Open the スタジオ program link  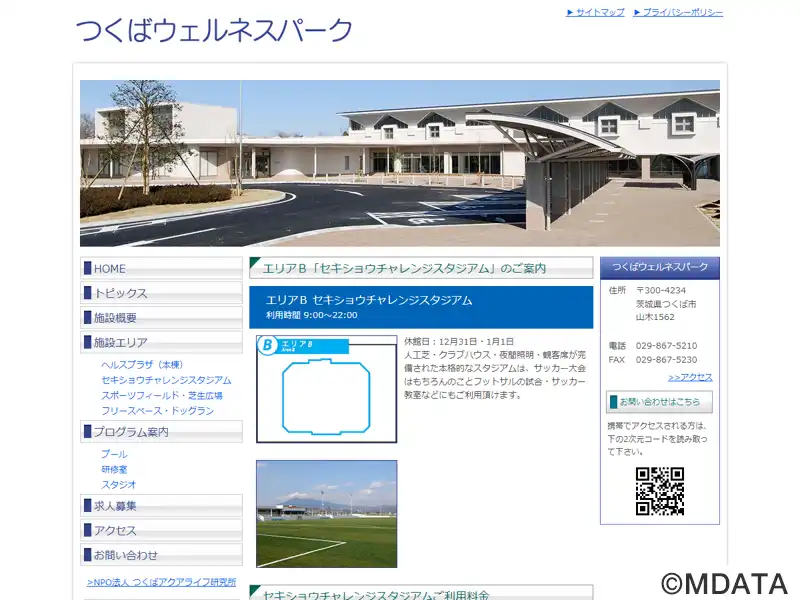[119, 485]
